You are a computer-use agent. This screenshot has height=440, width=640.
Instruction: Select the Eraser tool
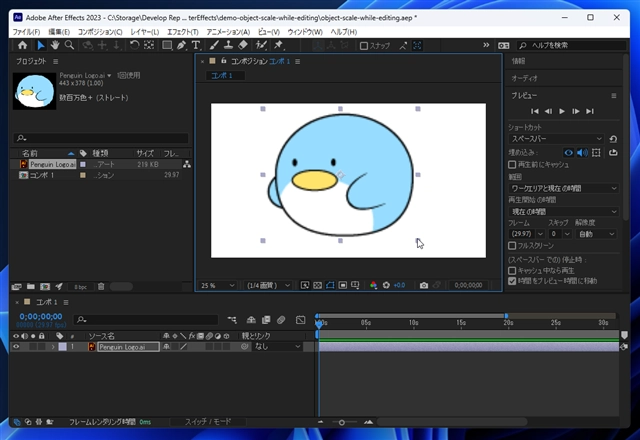pyautogui.click(x=242, y=45)
